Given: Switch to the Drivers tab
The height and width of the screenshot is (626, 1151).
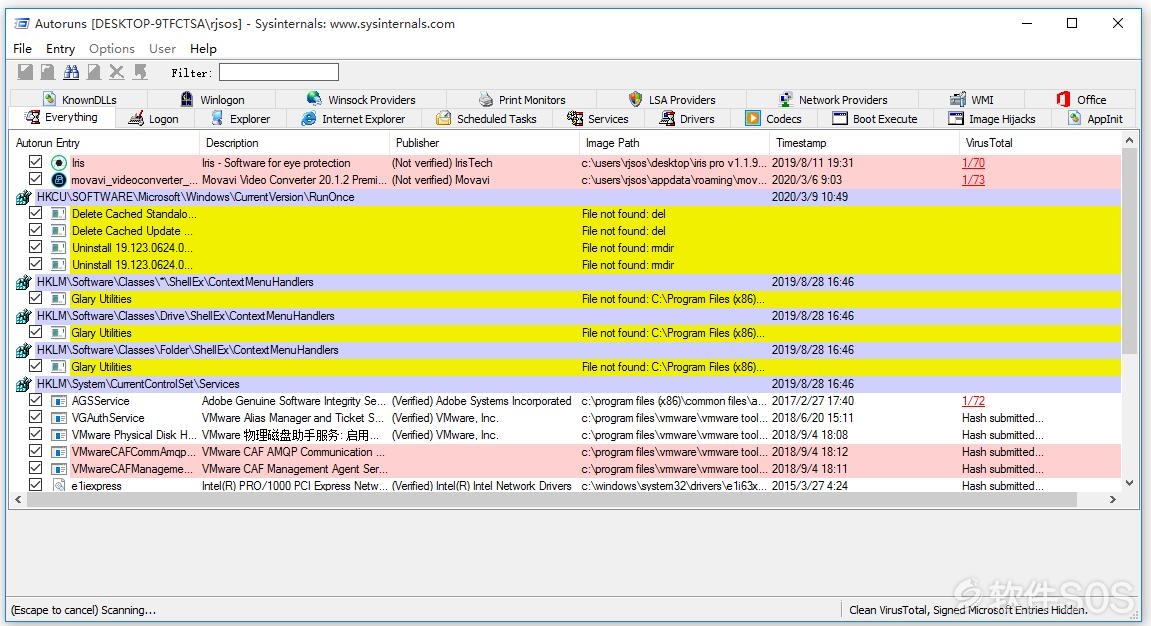Looking at the screenshot, I should tap(687, 118).
